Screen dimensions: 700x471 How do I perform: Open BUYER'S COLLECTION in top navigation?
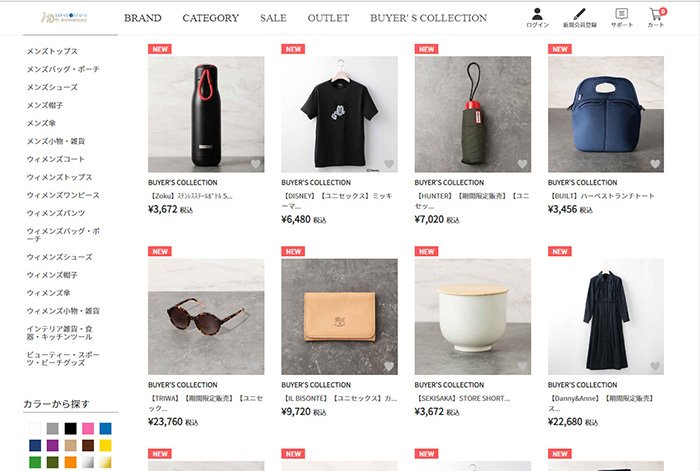[x=428, y=18]
